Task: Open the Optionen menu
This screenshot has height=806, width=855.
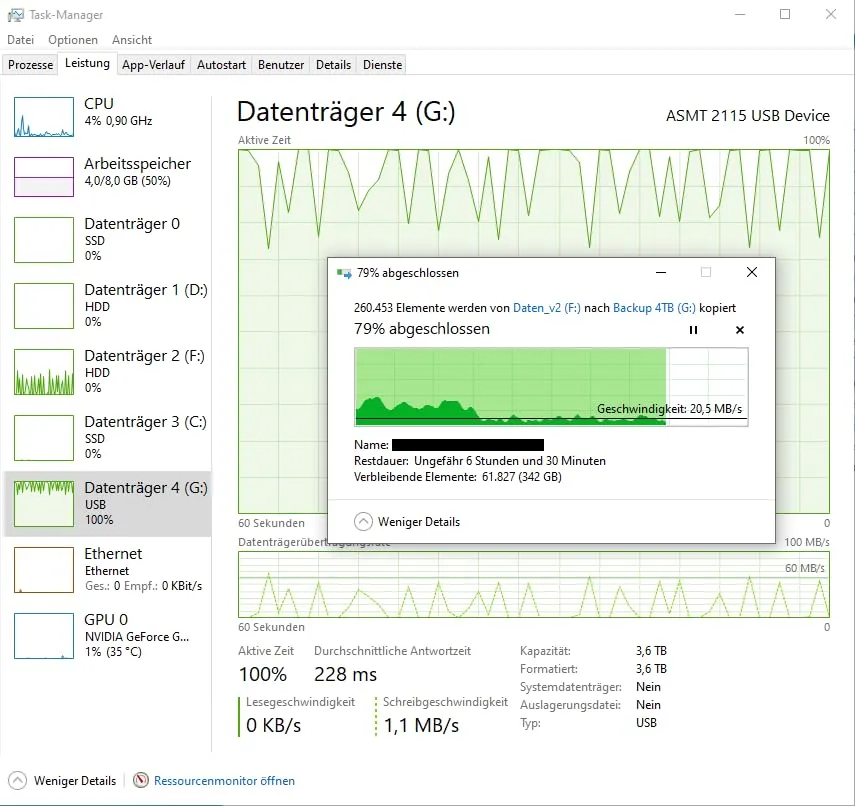Action: point(73,40)
